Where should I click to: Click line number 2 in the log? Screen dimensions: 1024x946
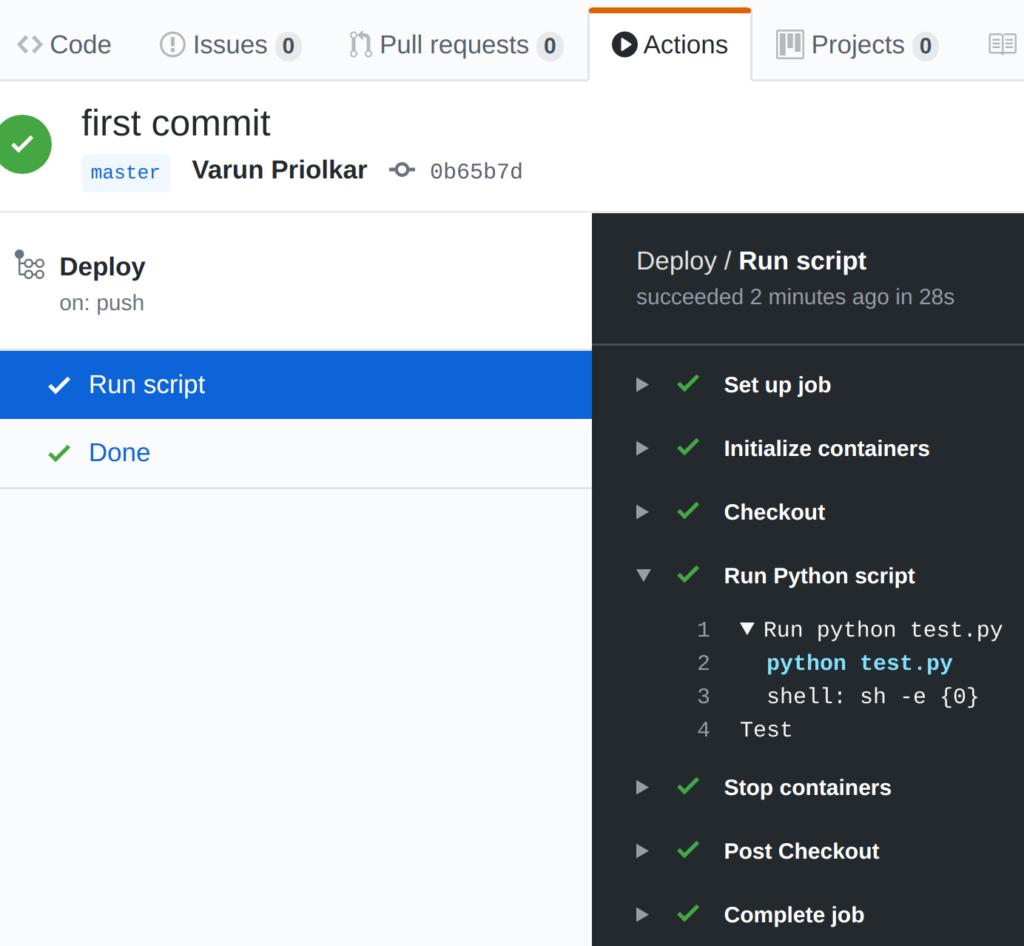point(703,663)
